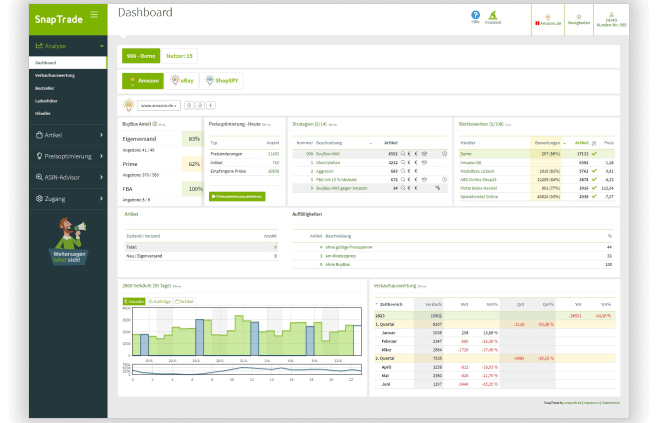Viewport: 658px width, 423px height.
Task: Click the first euro icon in BuyBox-MAX row
Action: 409,154
